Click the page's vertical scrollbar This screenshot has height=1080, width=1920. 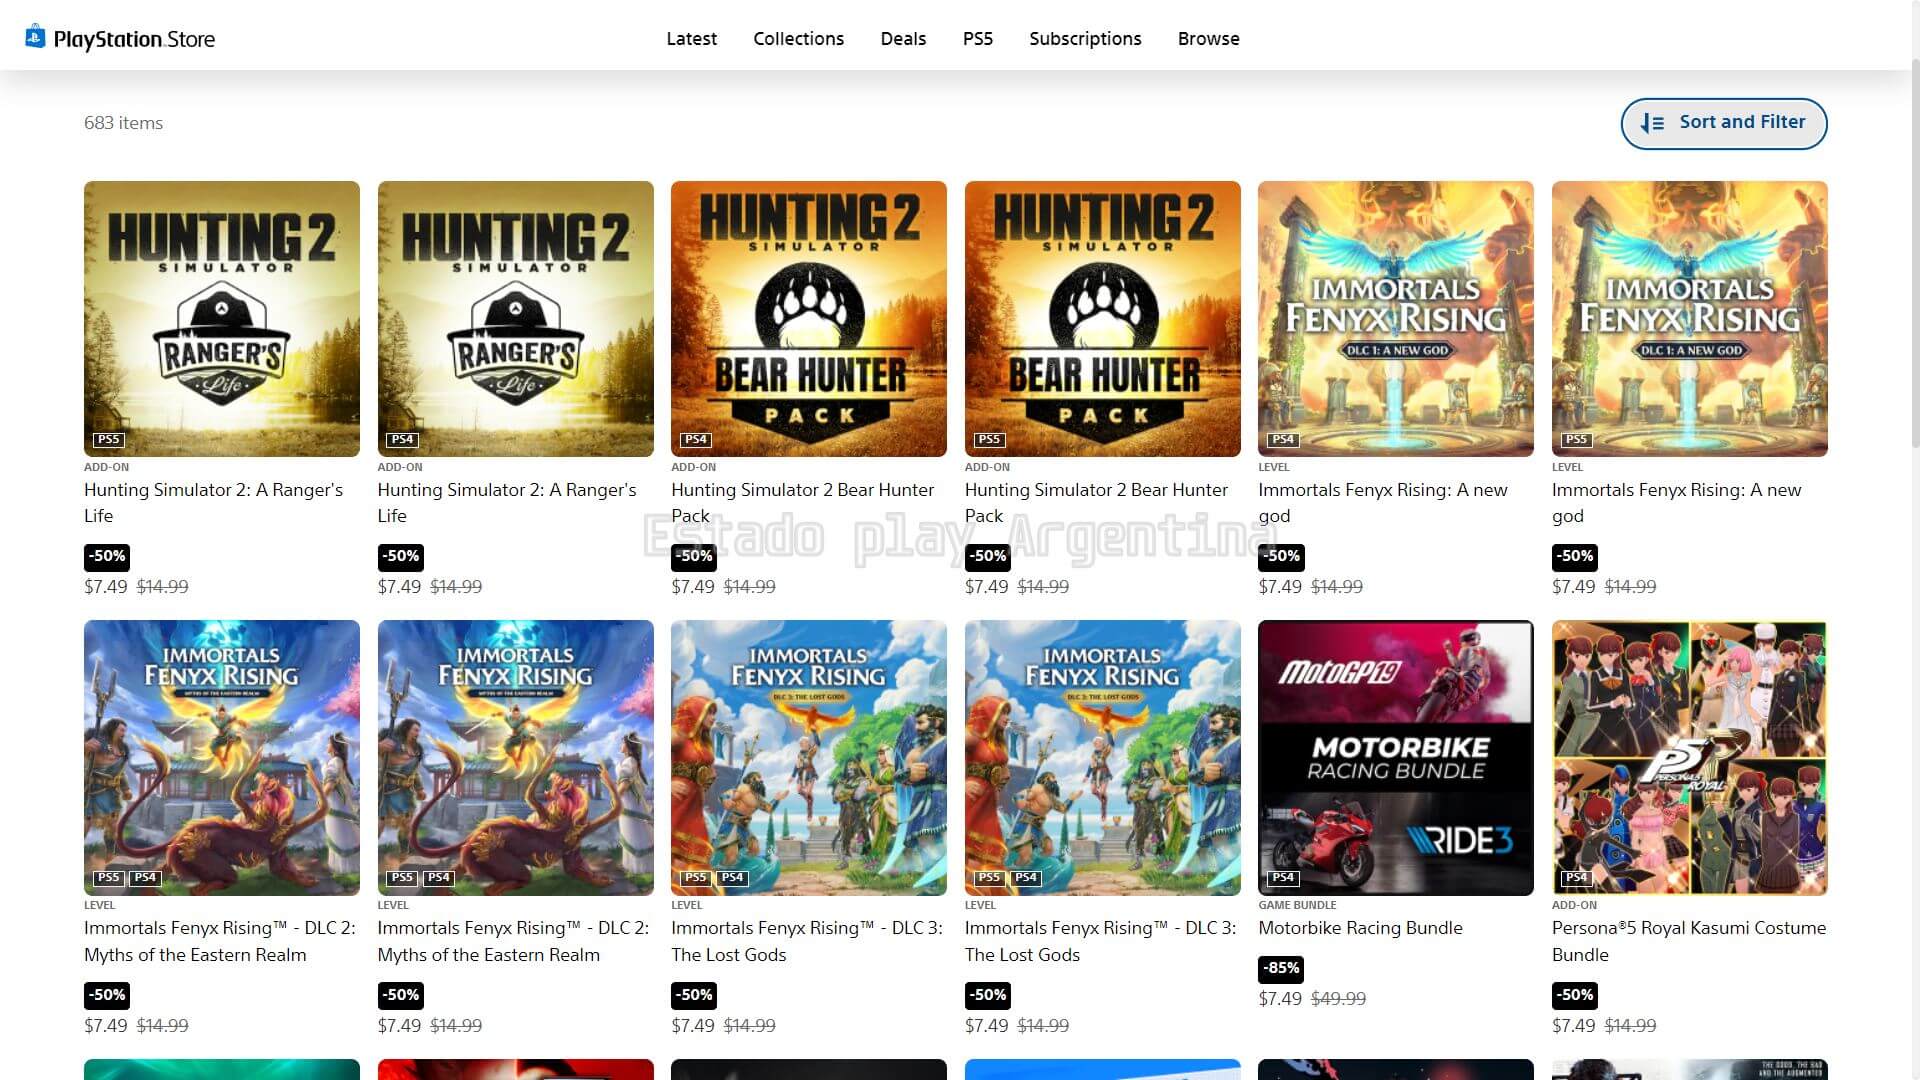point(1914,250)
